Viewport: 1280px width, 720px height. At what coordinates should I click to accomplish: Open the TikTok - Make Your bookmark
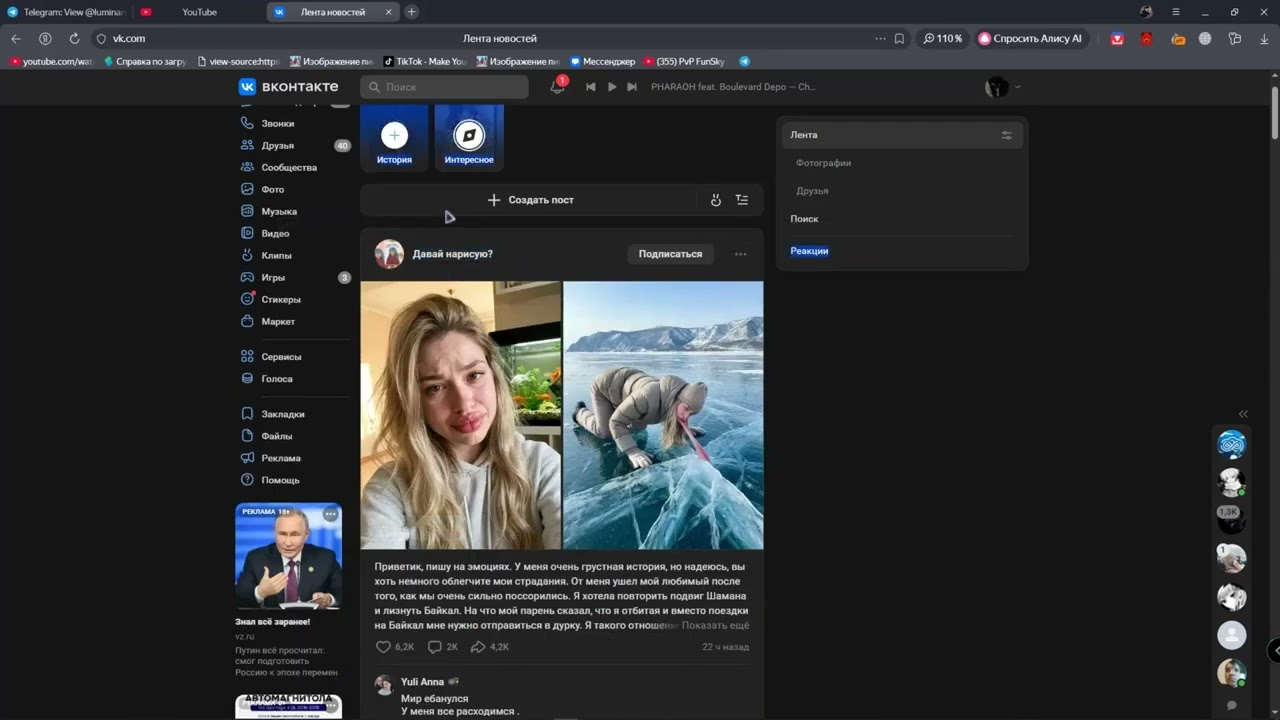[425, 61]
